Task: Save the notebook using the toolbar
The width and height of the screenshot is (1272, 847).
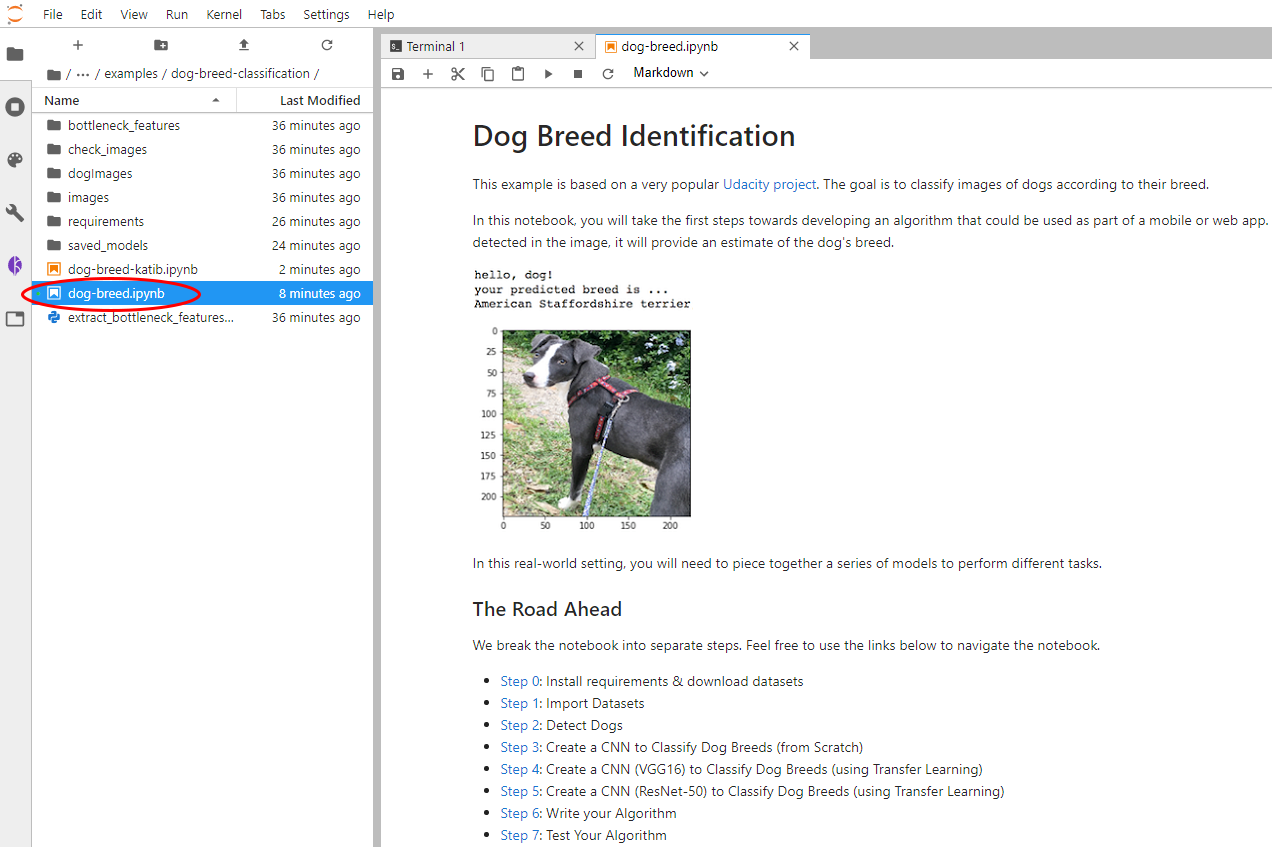Action: point(398,74)
